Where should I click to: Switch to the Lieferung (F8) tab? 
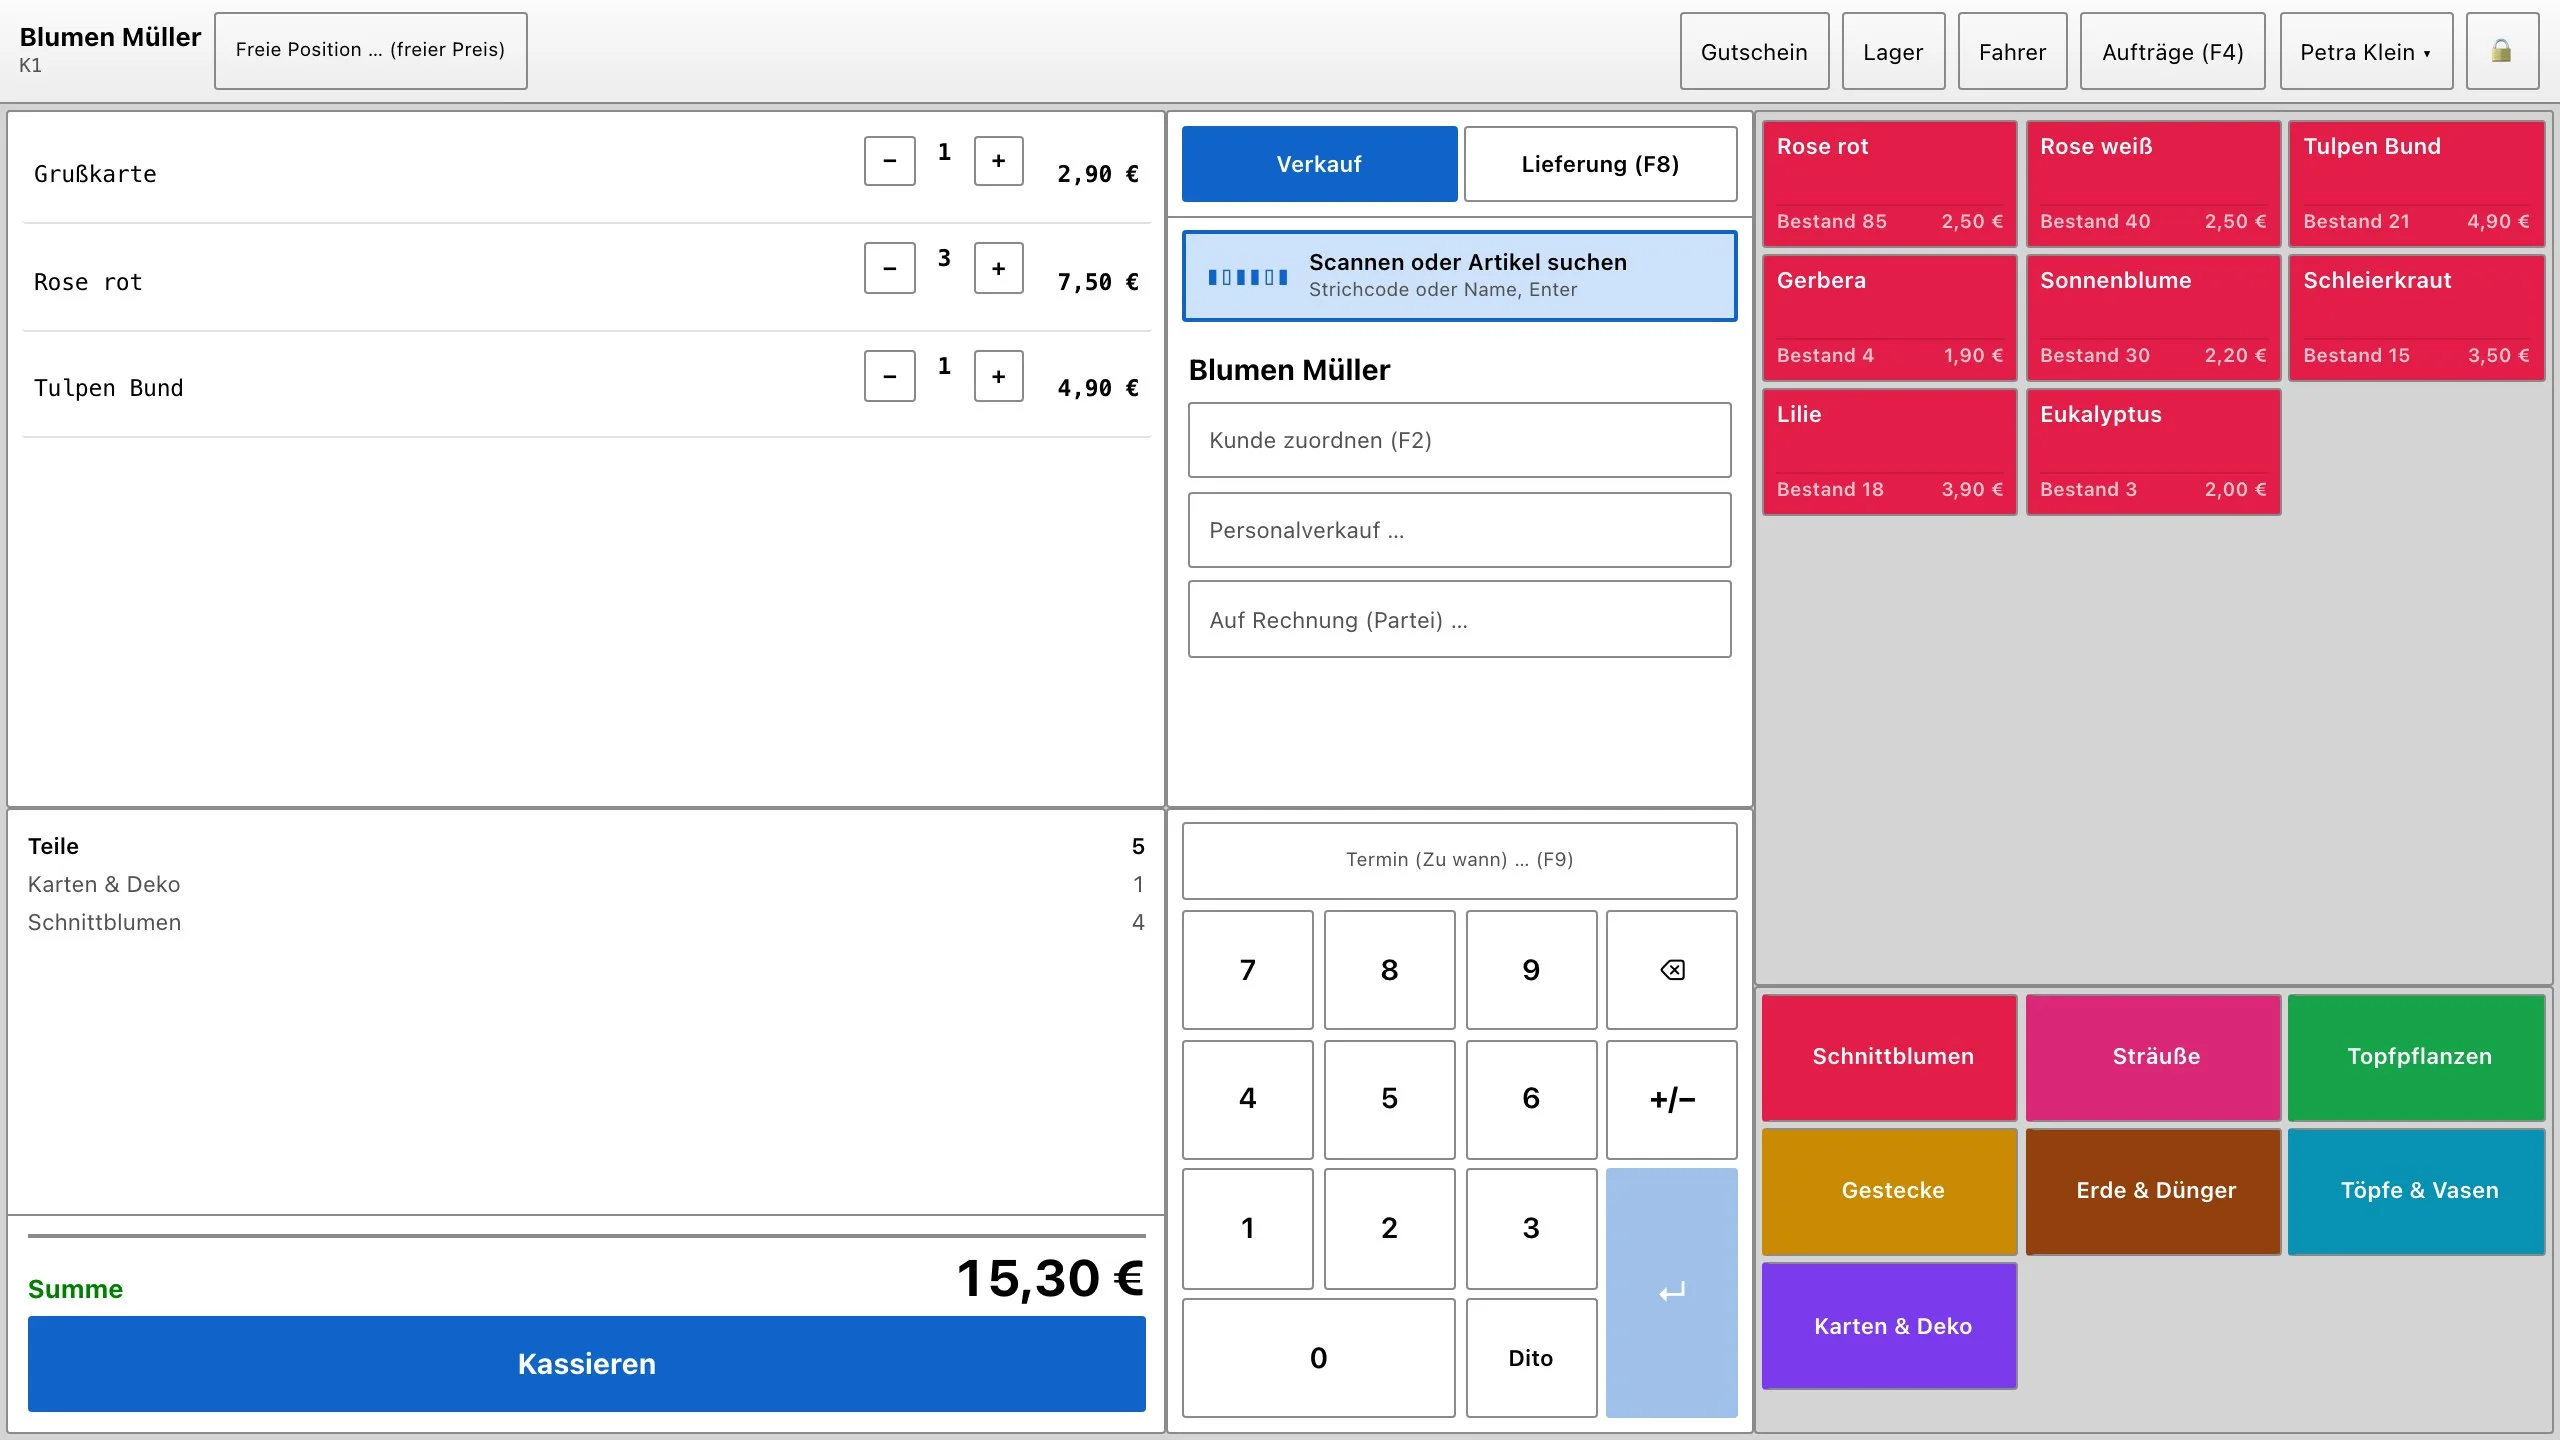[1600, 164]
